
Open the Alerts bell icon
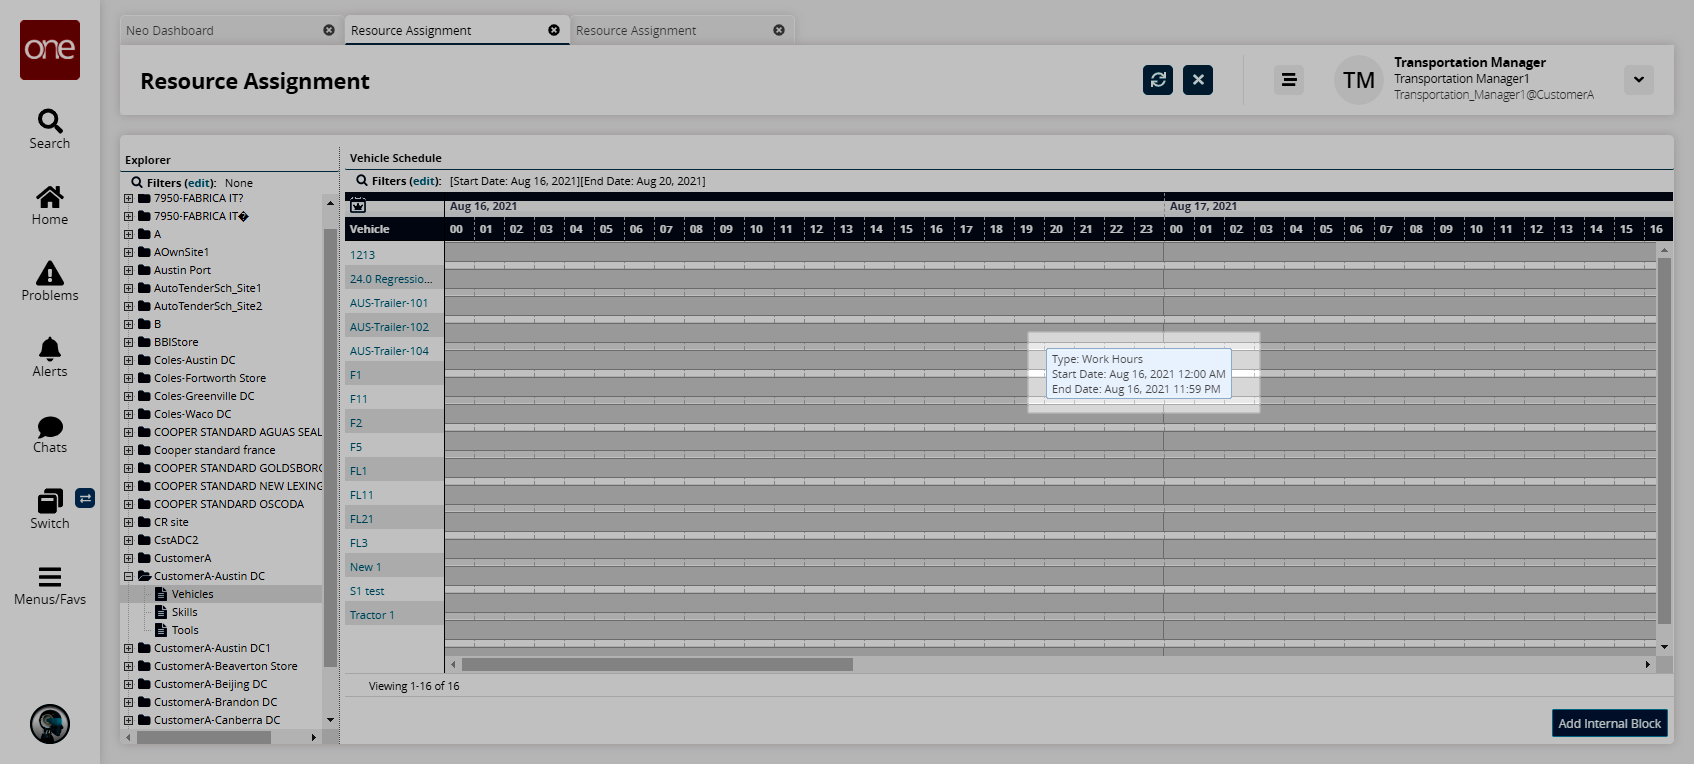(50, 349)
